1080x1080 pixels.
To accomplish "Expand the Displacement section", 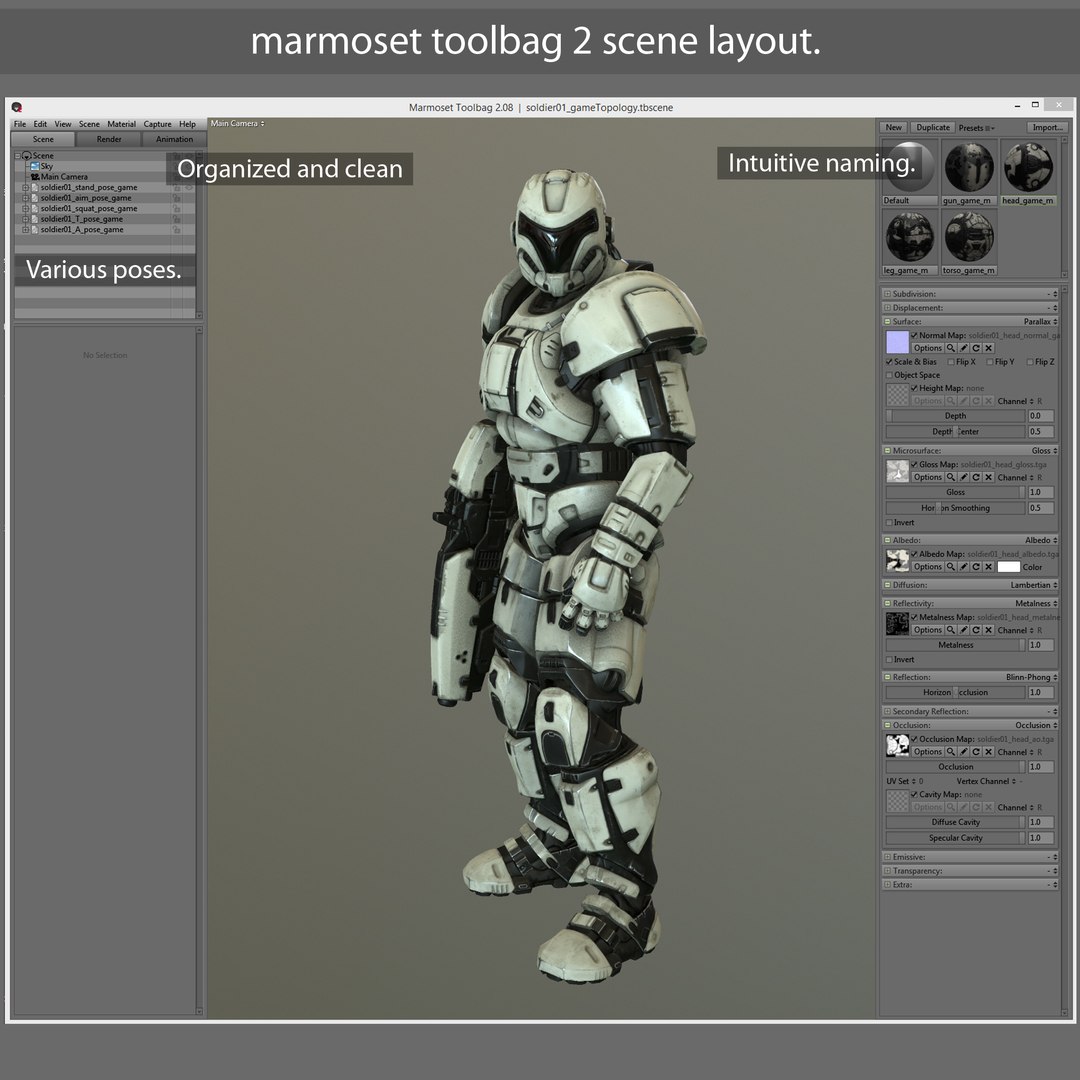I will click(x=888, y=308).
